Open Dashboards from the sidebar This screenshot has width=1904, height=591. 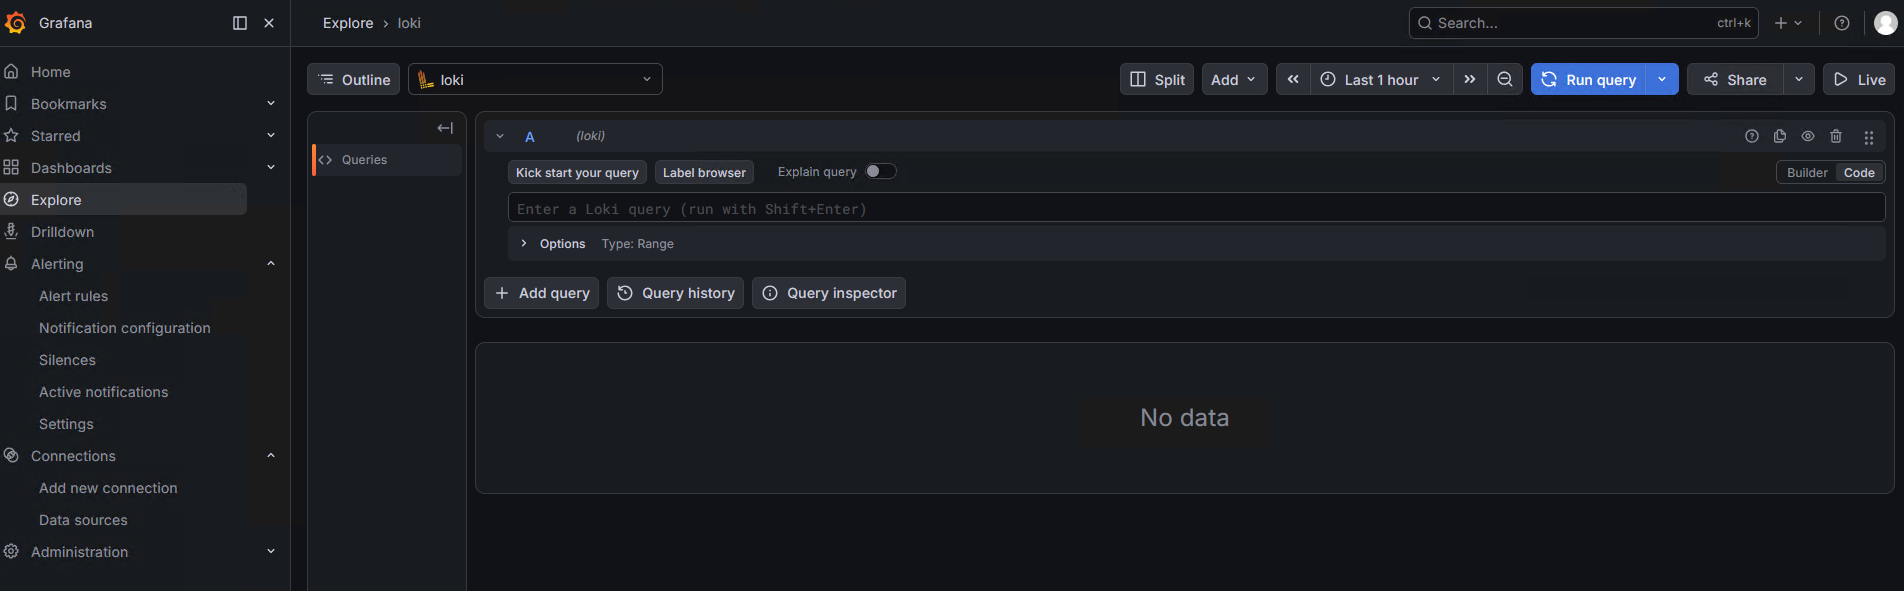click(x=71, y=168)
